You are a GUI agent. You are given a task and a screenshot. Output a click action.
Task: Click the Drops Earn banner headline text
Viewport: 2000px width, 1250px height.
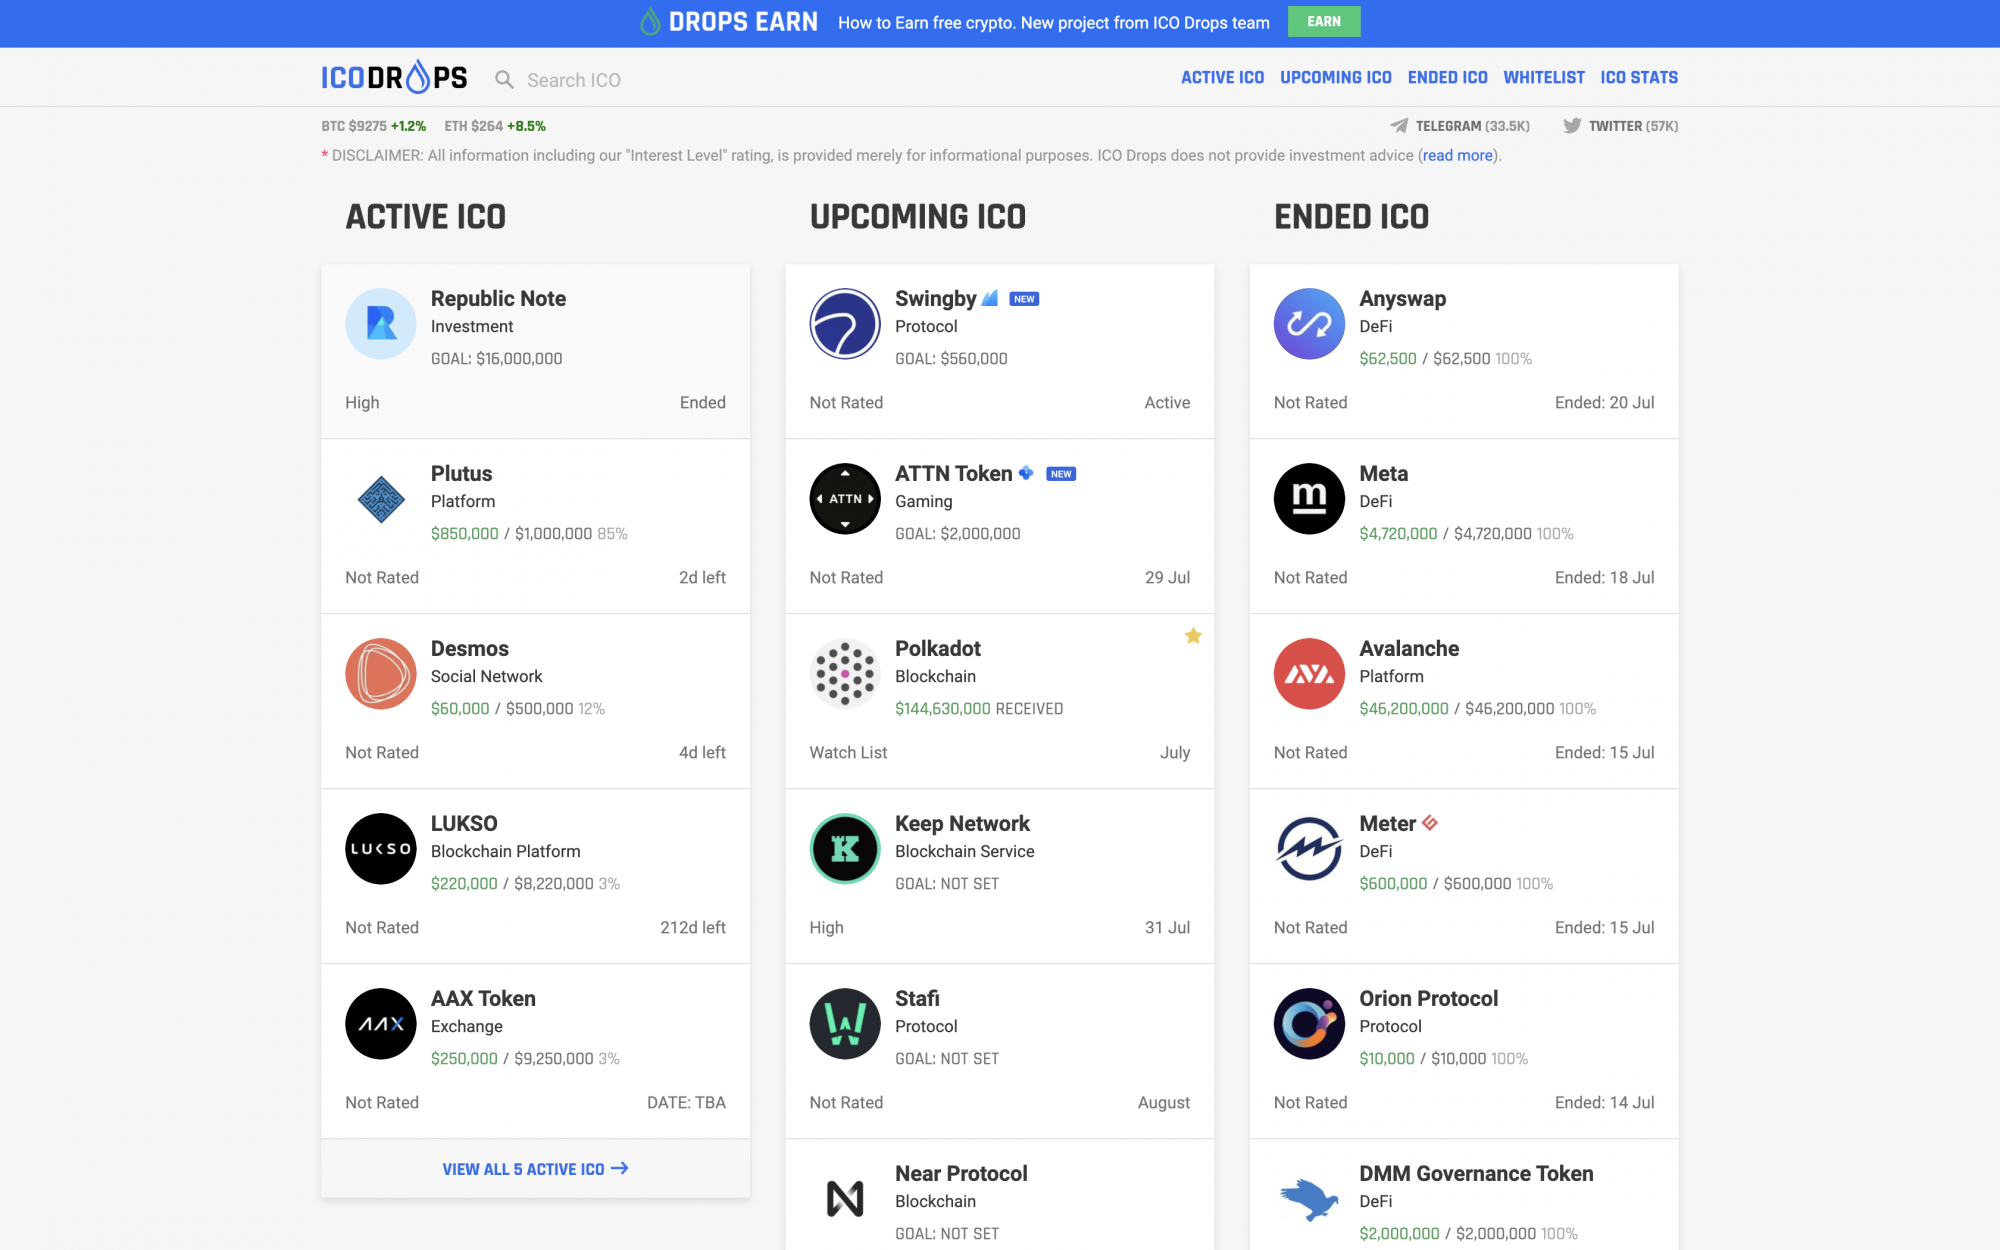[1054, 22]
